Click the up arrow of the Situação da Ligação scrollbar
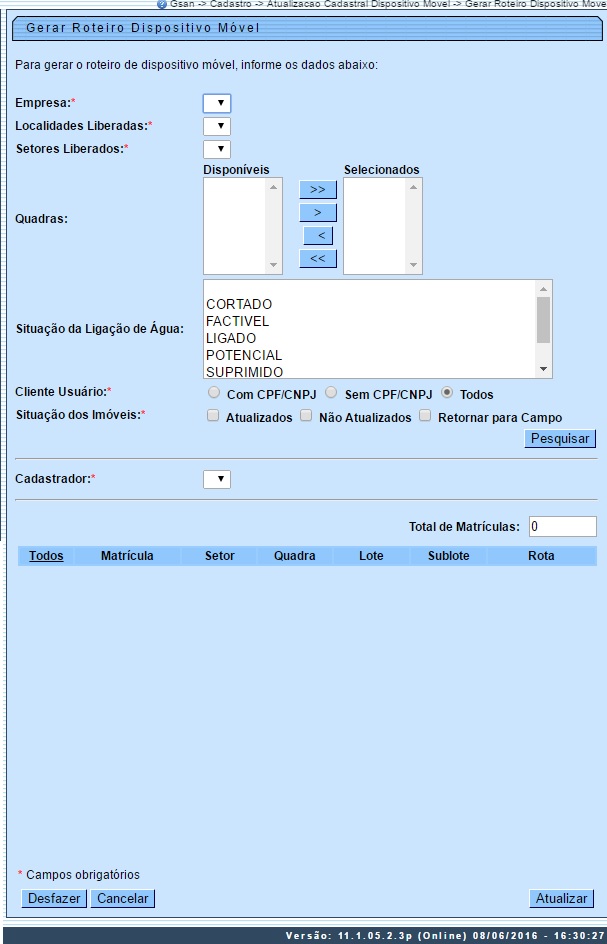 [x=543, y=289]
